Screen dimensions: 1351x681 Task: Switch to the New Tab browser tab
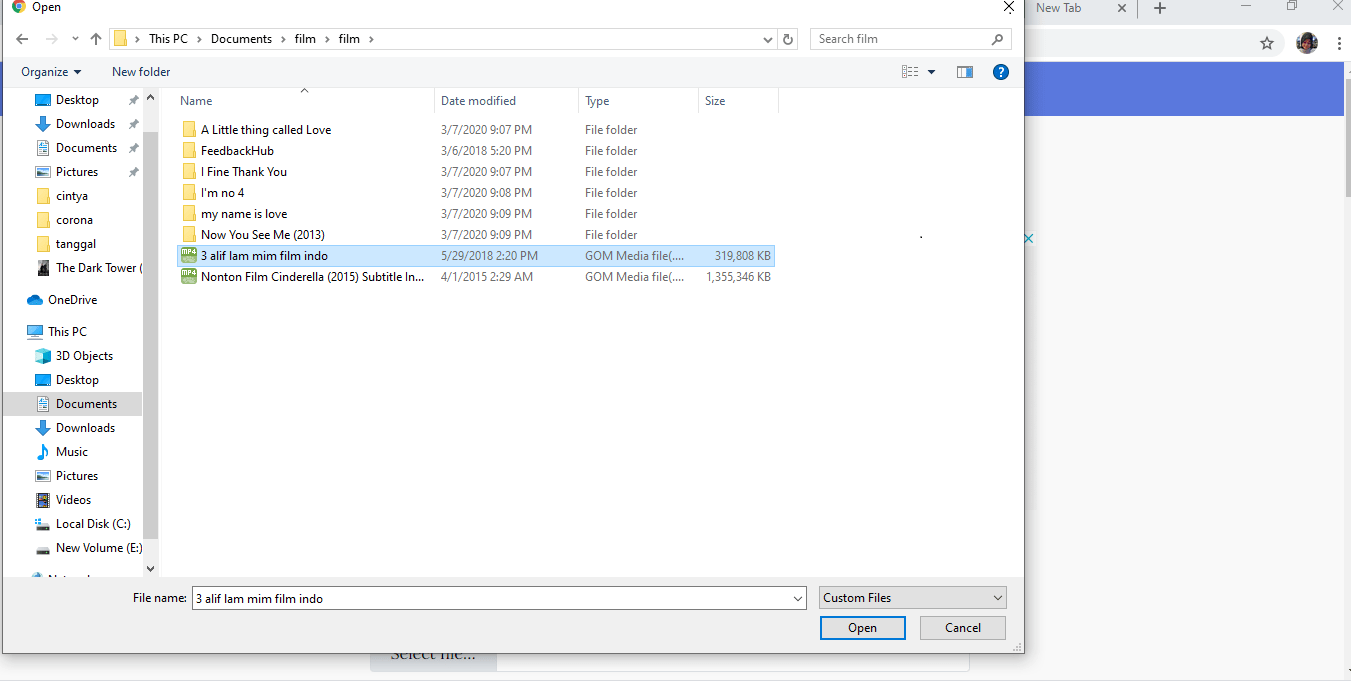[1062, 8]
